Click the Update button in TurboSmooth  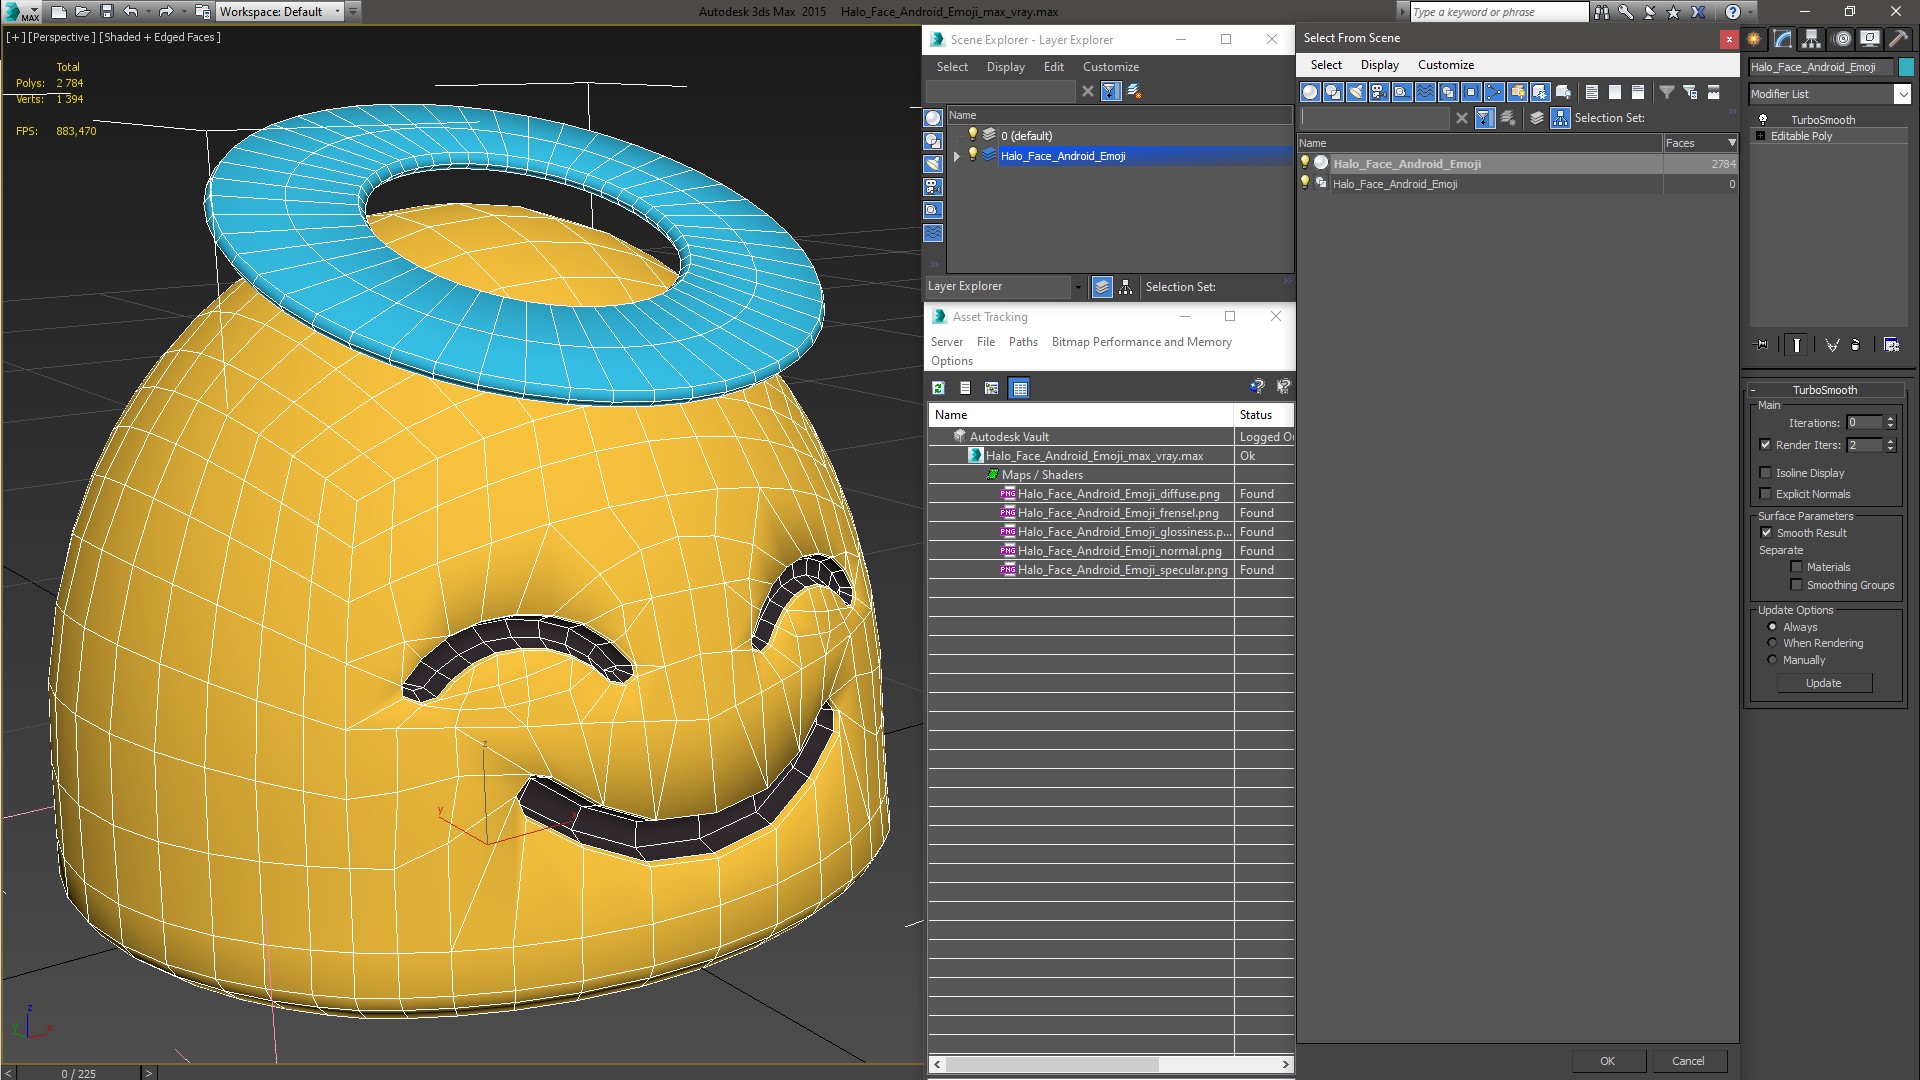click(x=1824, y=683)
